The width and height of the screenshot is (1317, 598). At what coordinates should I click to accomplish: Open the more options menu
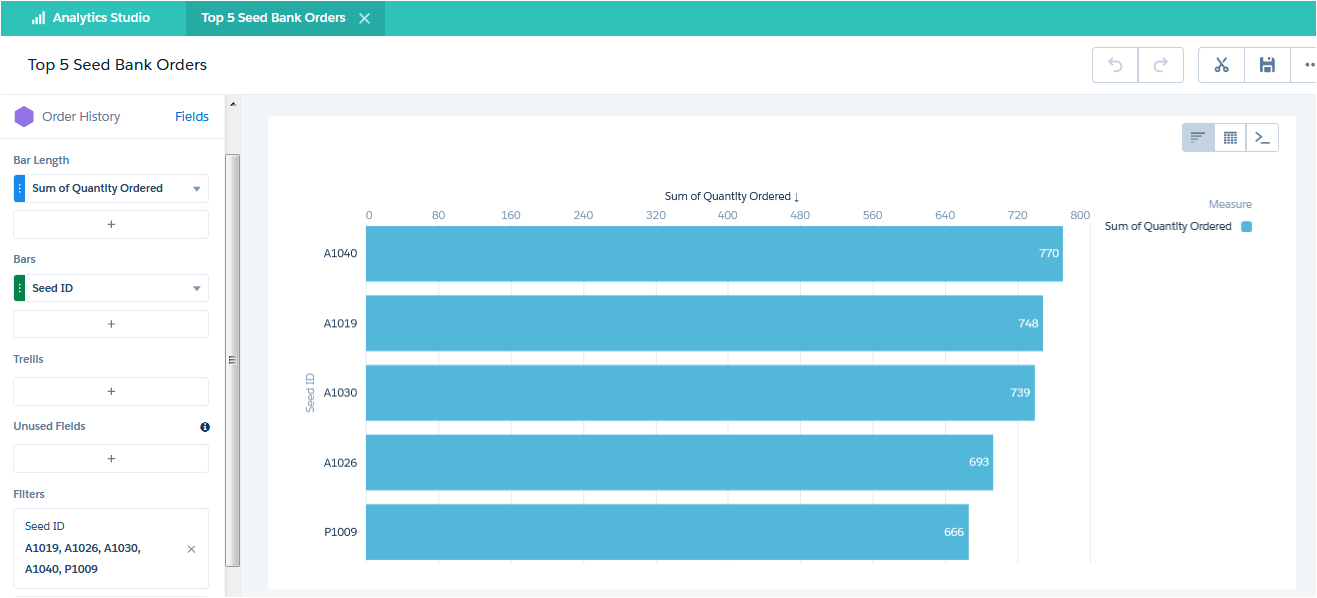(1306, 65)
